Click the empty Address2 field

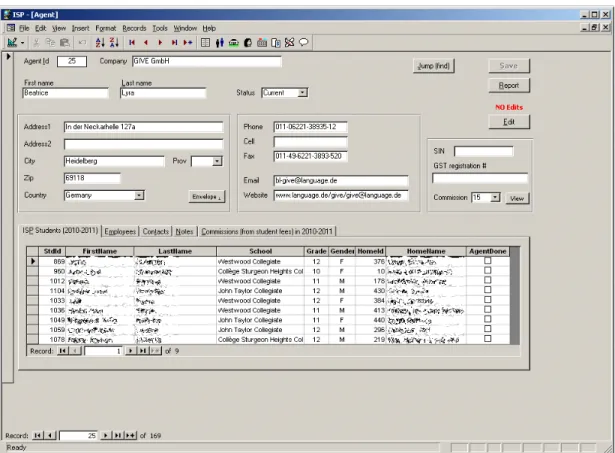(x=144, y=144)
